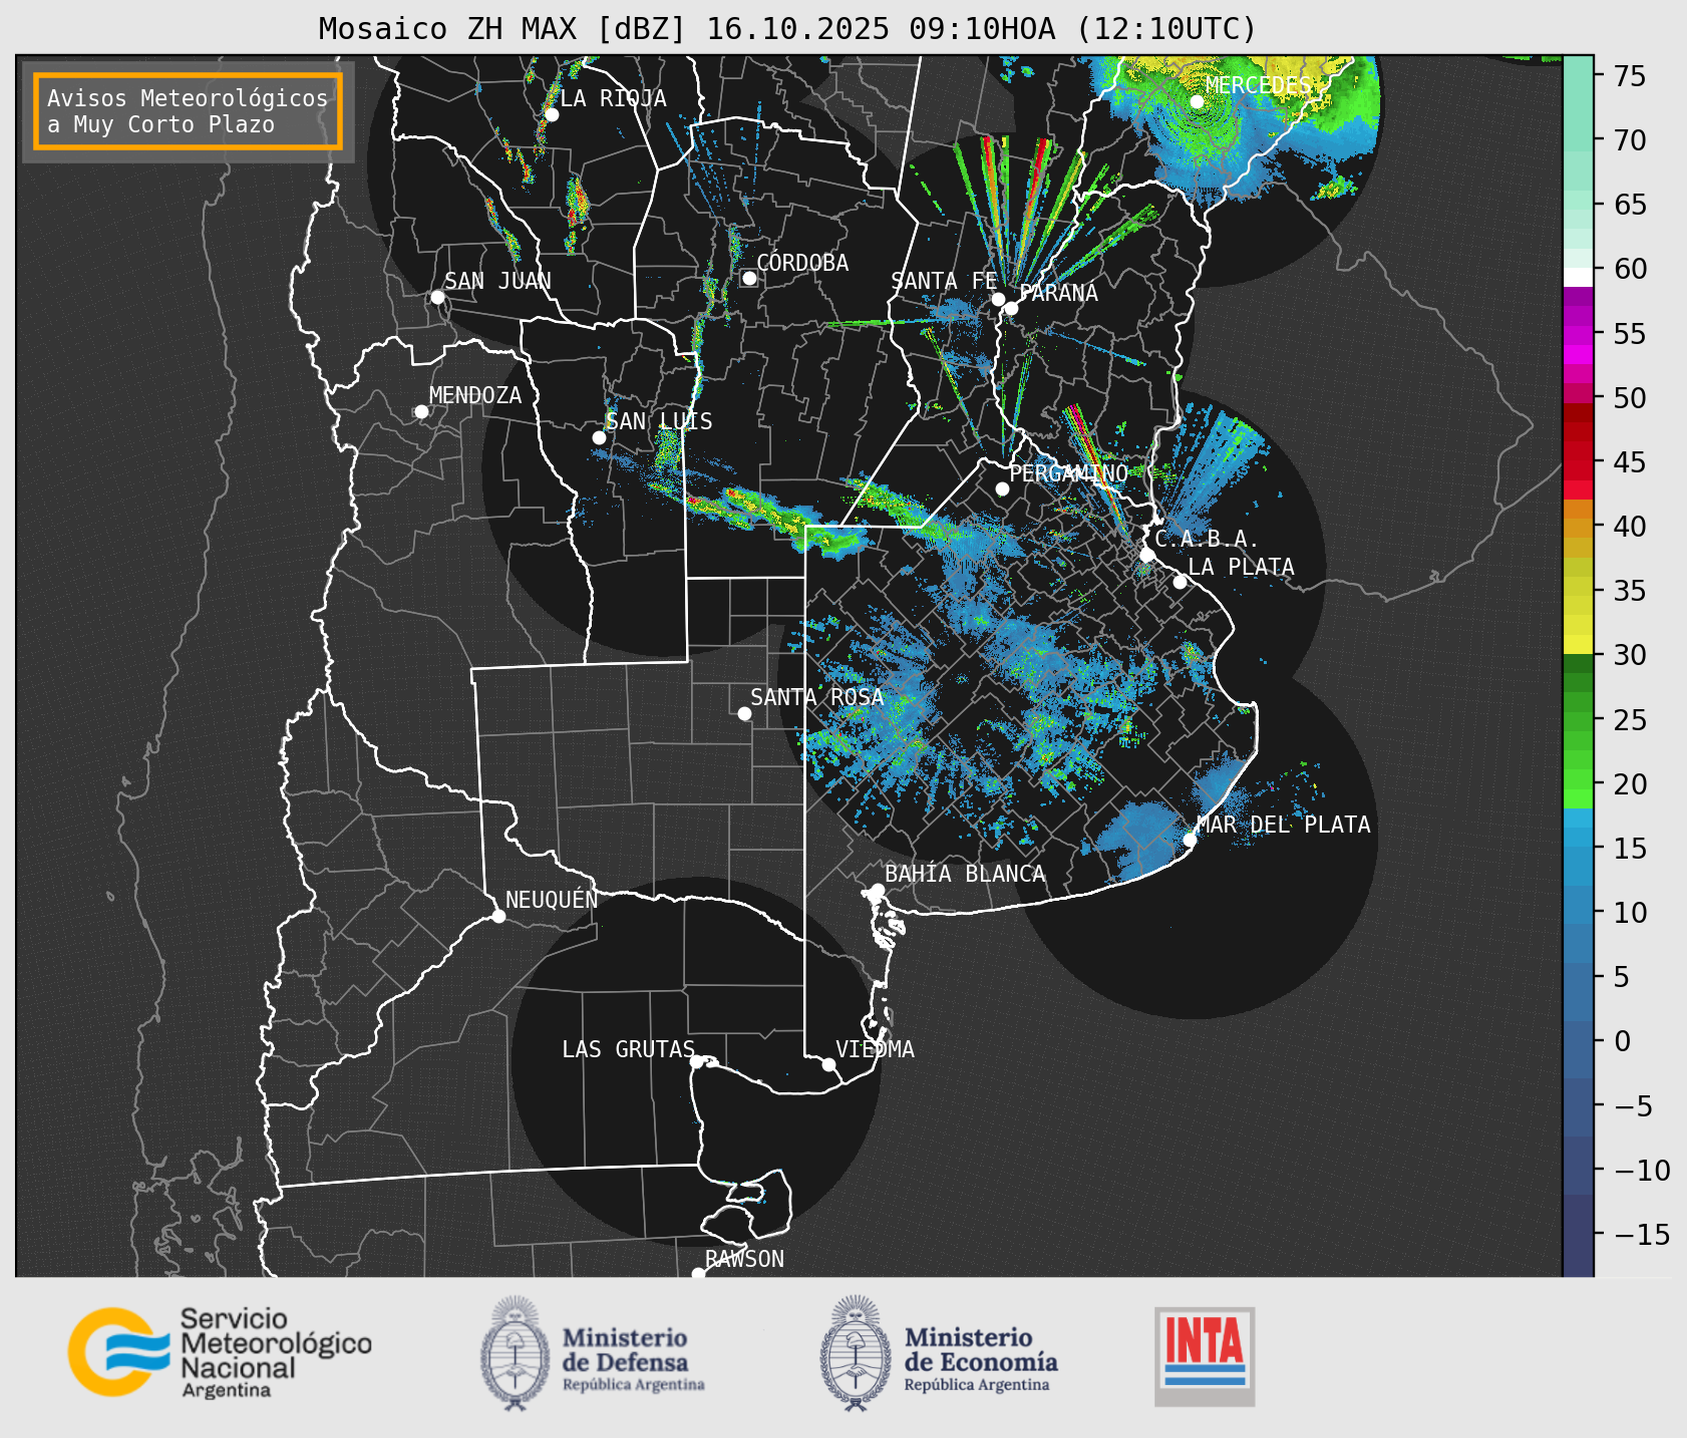
Task: Click the LA RIOJA city label
Action: (x=613, y=98)
